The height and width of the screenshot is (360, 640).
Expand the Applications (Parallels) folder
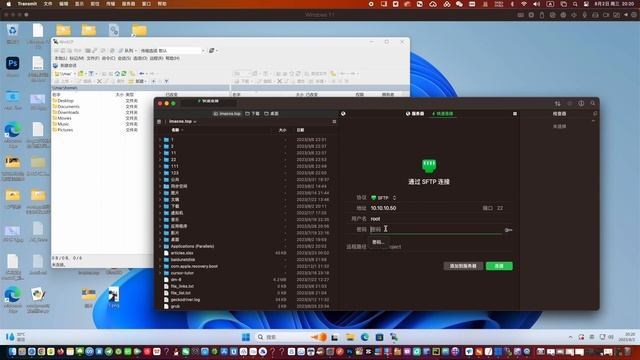pyautogui.click(x=160, y=247)
